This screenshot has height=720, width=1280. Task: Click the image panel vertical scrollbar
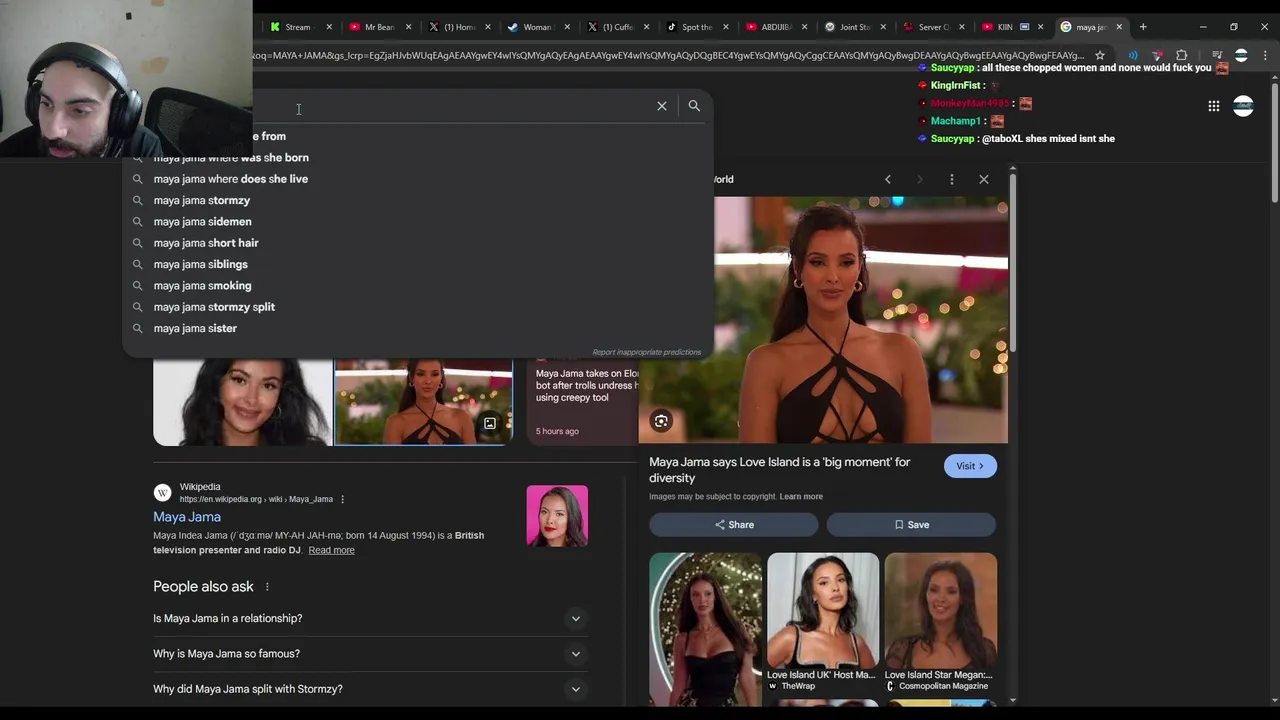coord(1013,265)
